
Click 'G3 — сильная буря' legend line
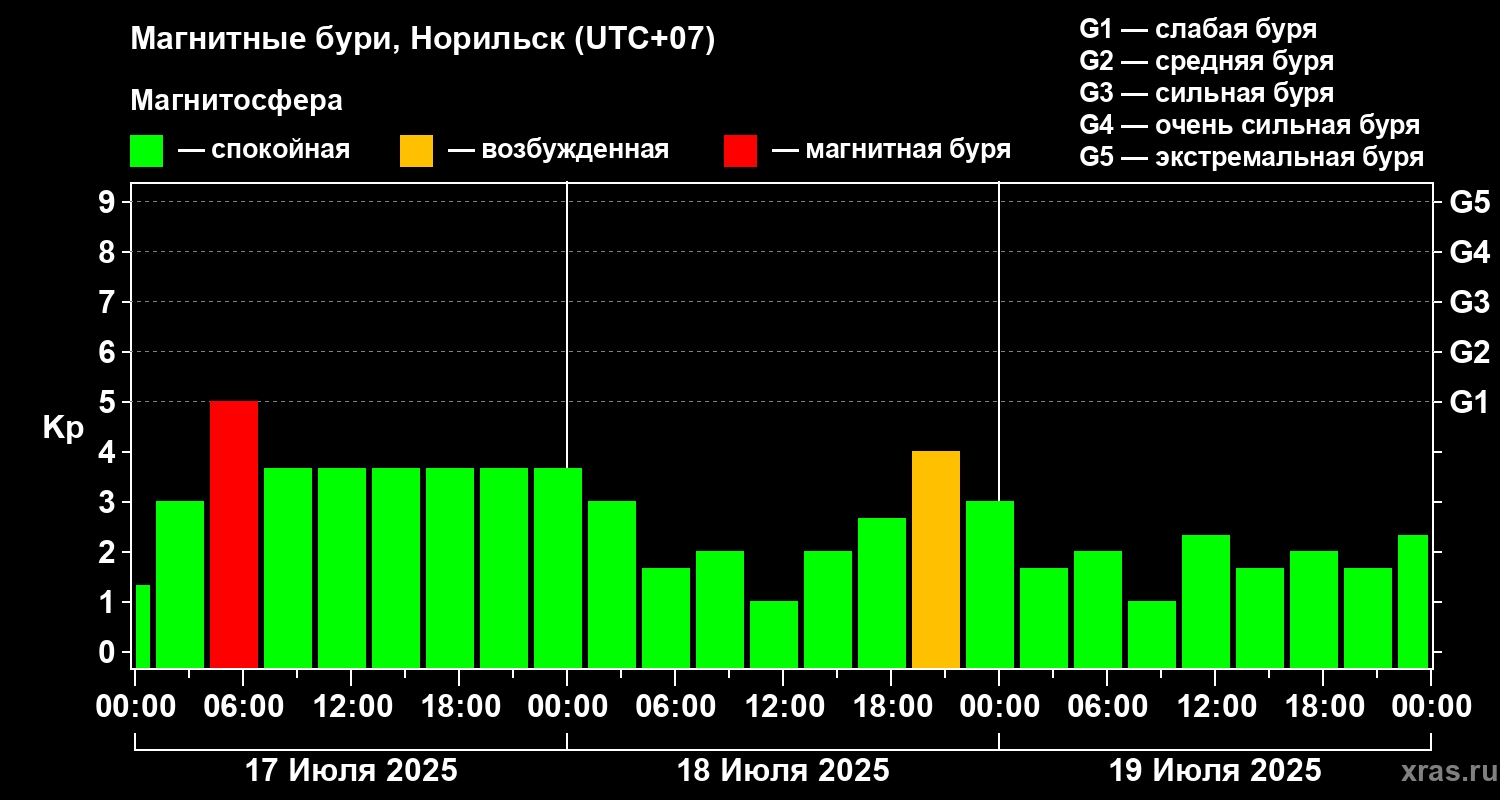[x=1207, y=93]
